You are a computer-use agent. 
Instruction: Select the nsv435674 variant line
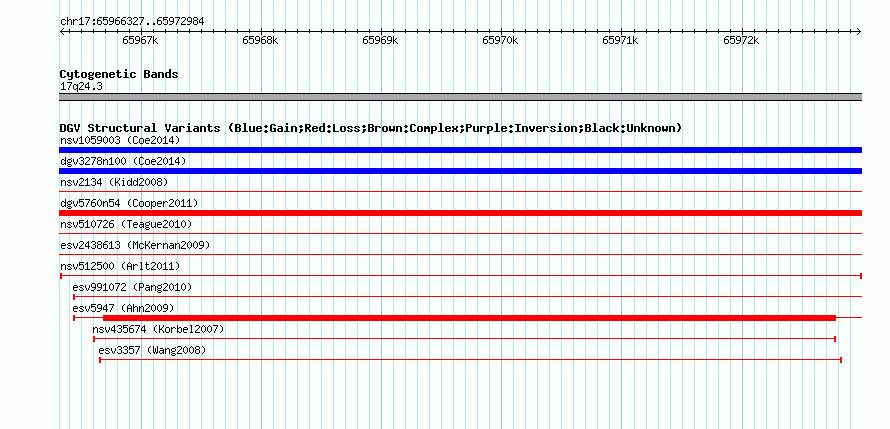click(x=465, y=339)
